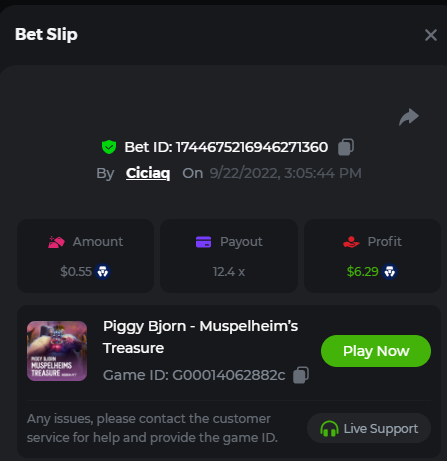Copy the Game ID G00014062882c
Screen dimensions: 447x461
tap(301, 375)
